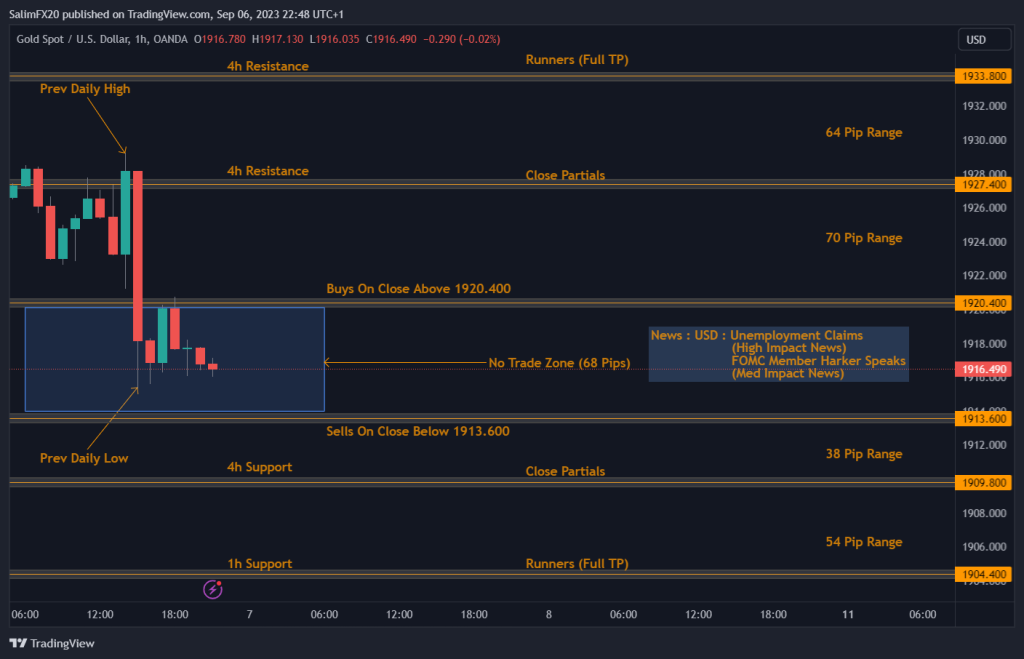Click the 1920.400 orange price tag

981,302
